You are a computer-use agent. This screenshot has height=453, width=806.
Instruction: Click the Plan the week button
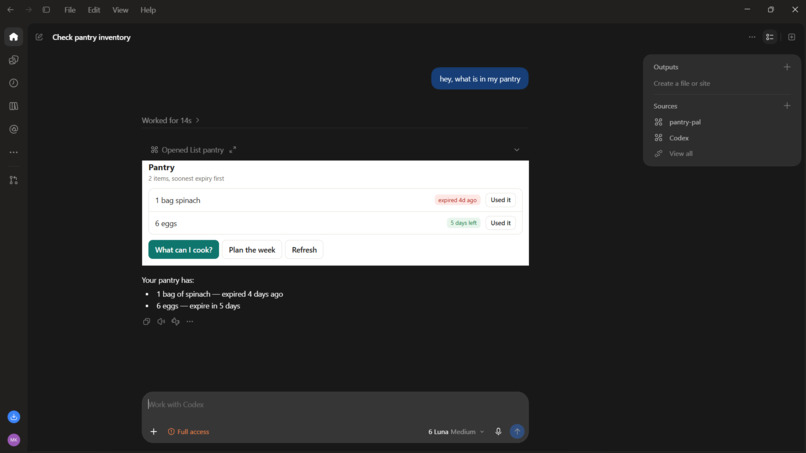pyautogui.click(x=252, y=249)
